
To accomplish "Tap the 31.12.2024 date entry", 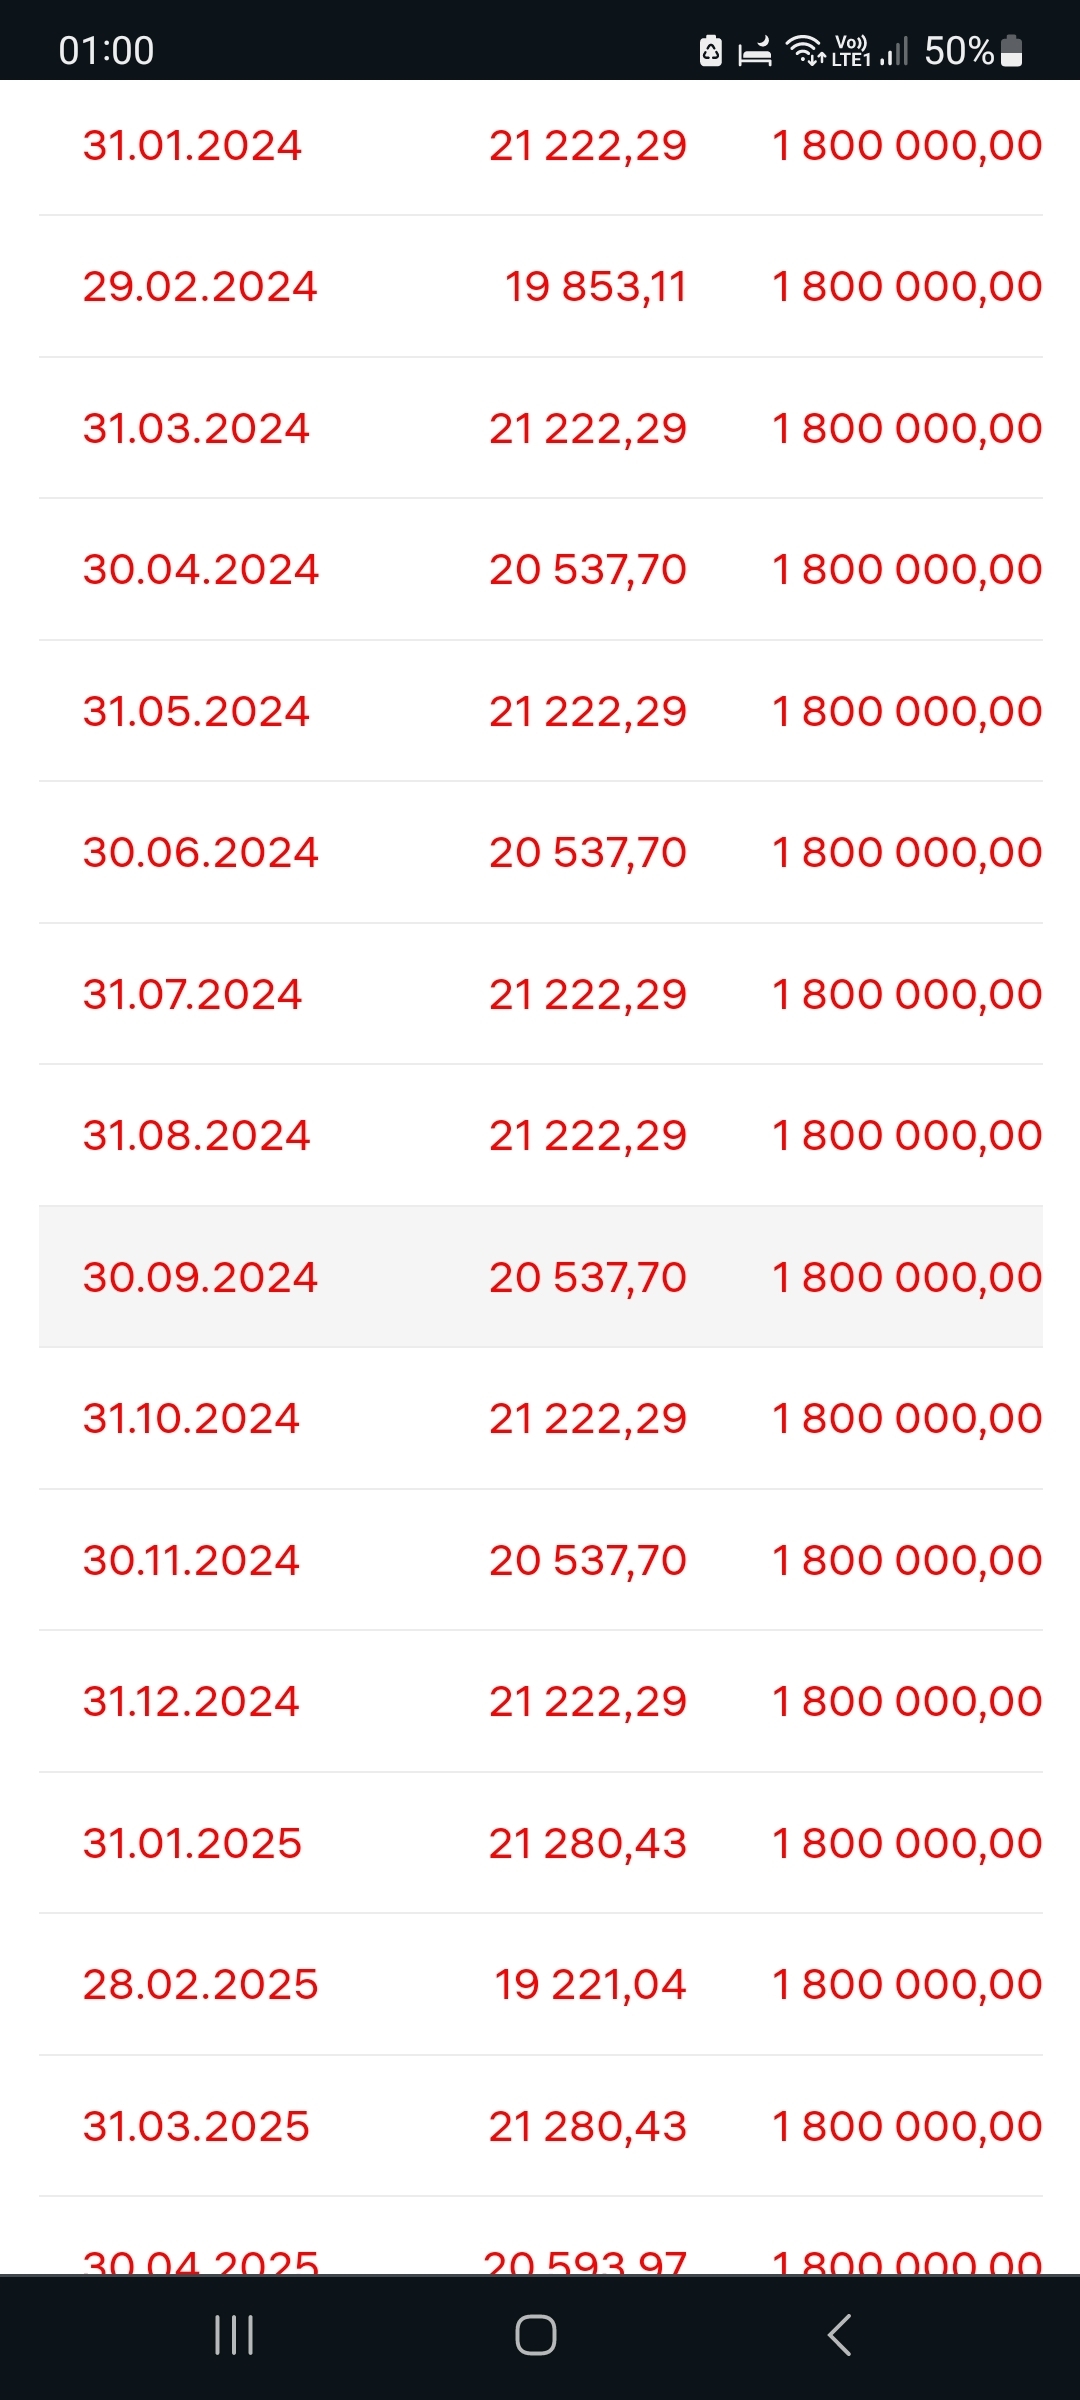I will [x=191, y=1702].
